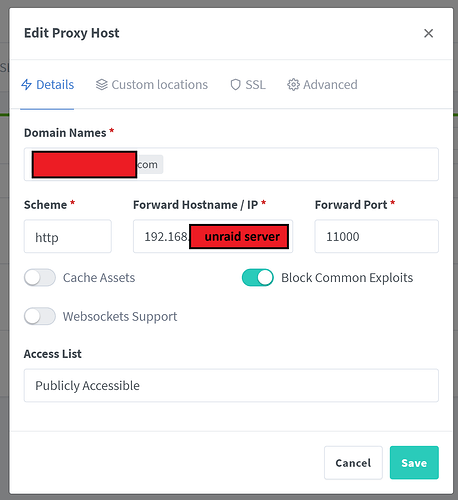
Task: Click the gear icon beside Advanced
Action: pyautogui.click(x=293, y=85)
